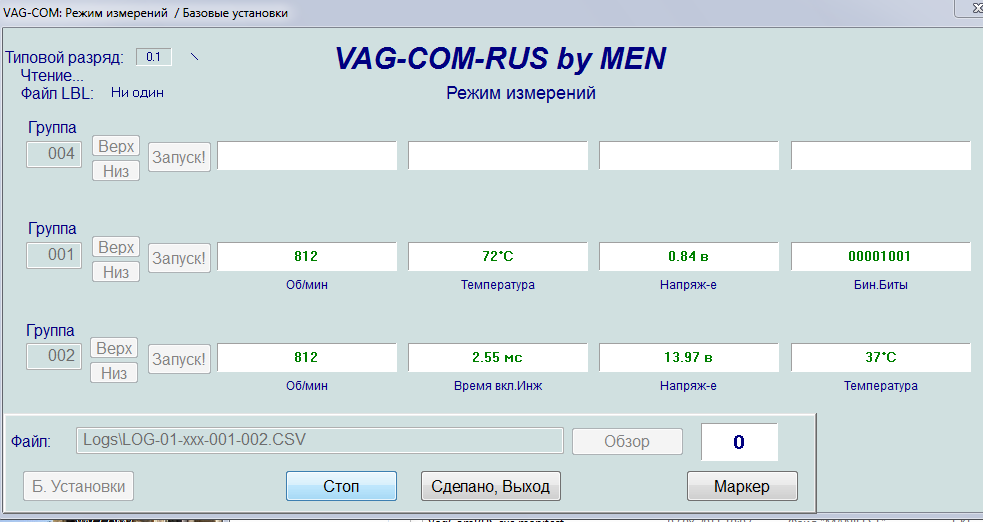983x522 pixels.
Task: Click Запуск! for group 002
Action: pyautogui.click(x=179, y=359)
